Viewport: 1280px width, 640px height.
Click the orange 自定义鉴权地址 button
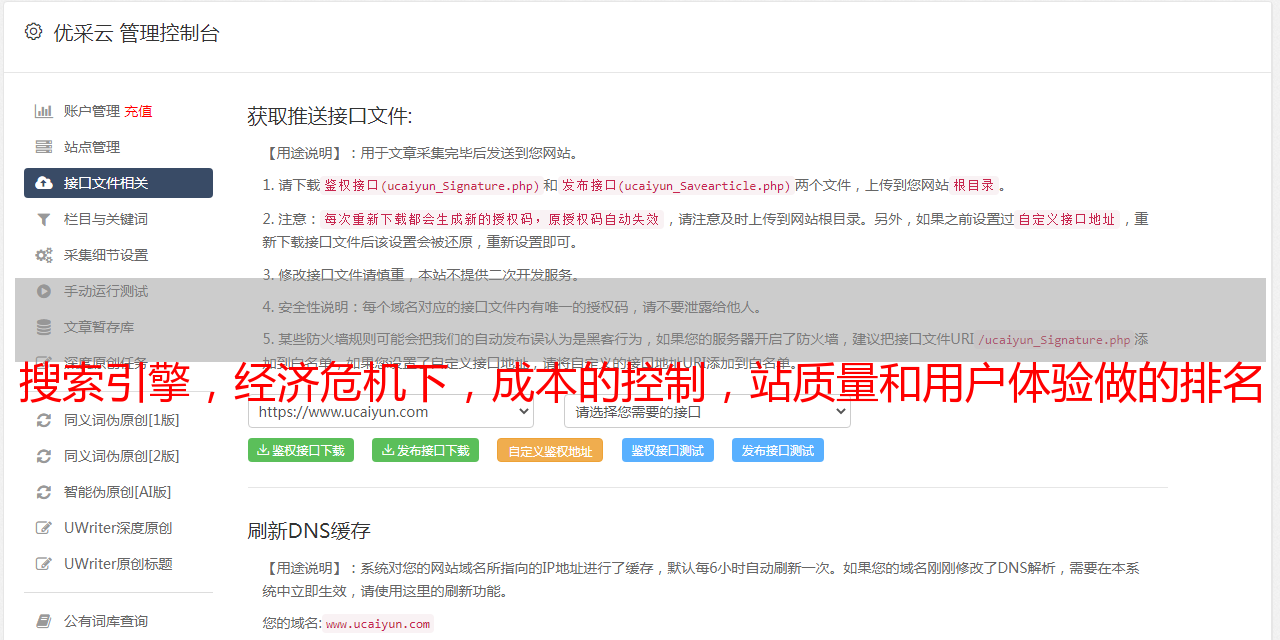click(x=550, y=450)
